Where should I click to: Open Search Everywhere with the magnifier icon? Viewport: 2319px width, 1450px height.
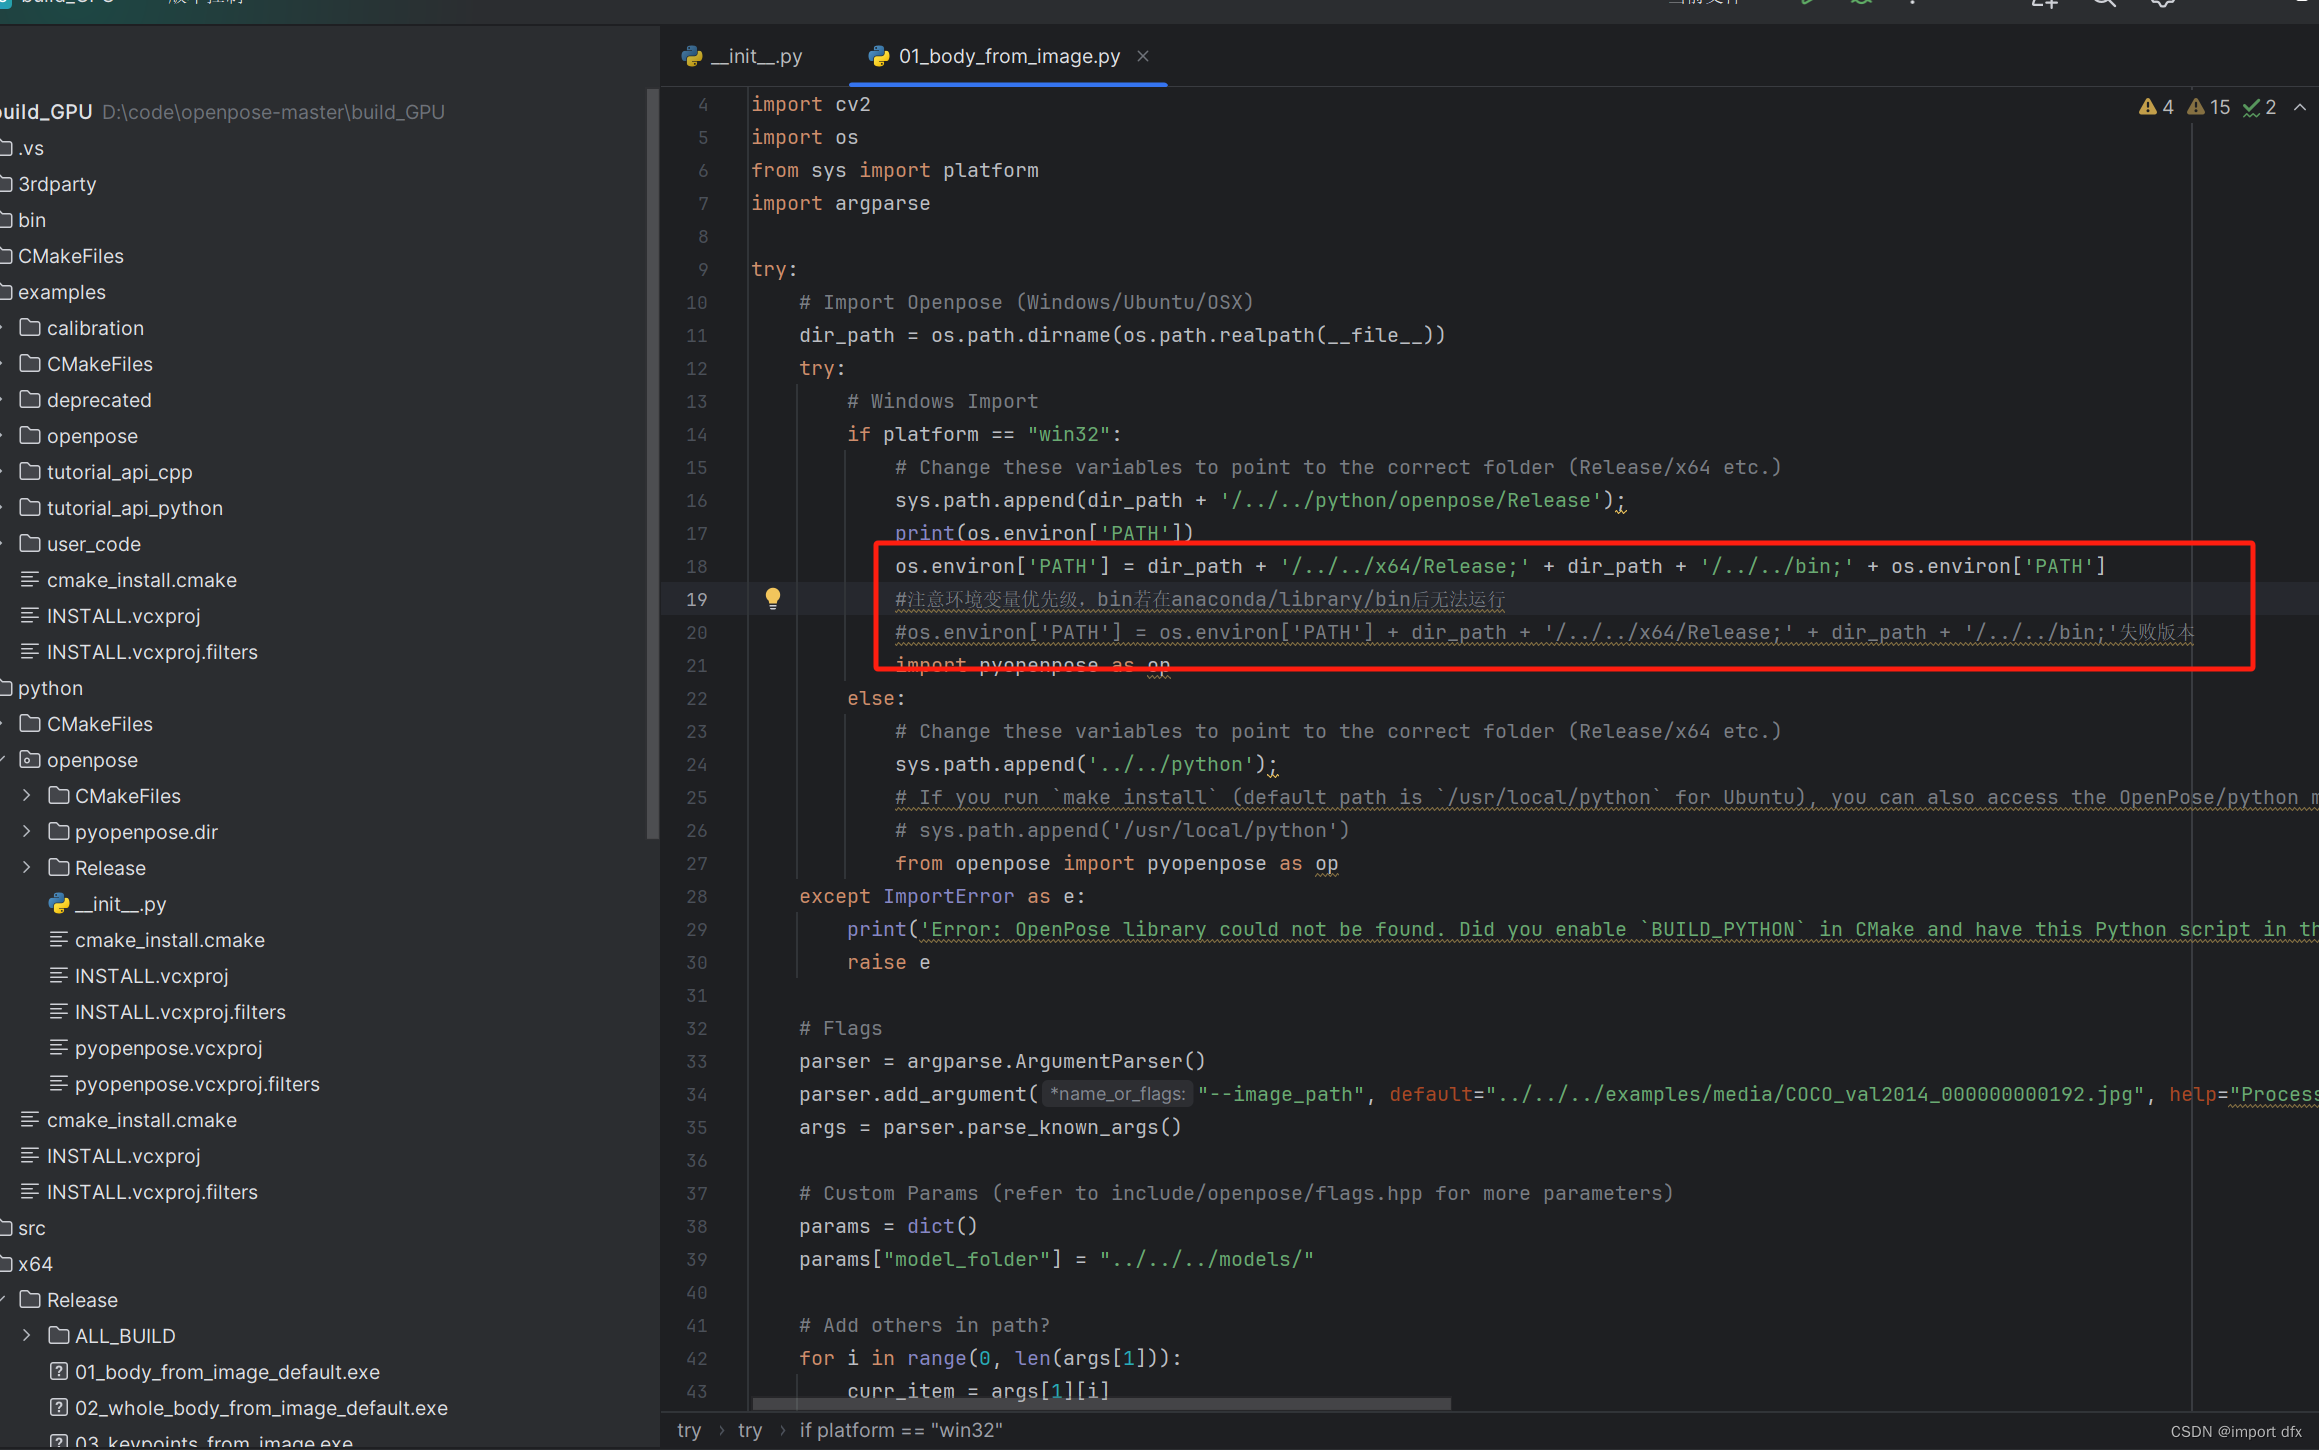[x=2103, y=4]
